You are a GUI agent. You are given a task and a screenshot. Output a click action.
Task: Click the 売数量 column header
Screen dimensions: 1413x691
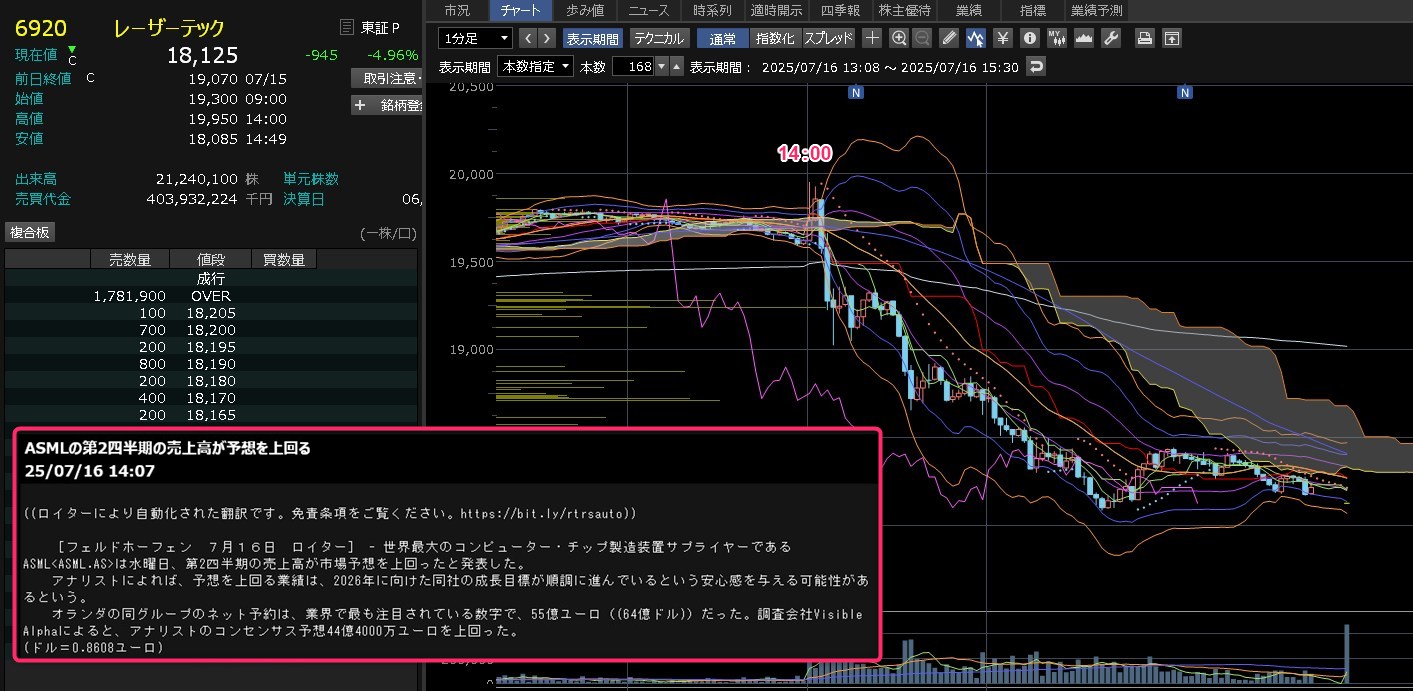pyautogui.click(x=129, y=260)
